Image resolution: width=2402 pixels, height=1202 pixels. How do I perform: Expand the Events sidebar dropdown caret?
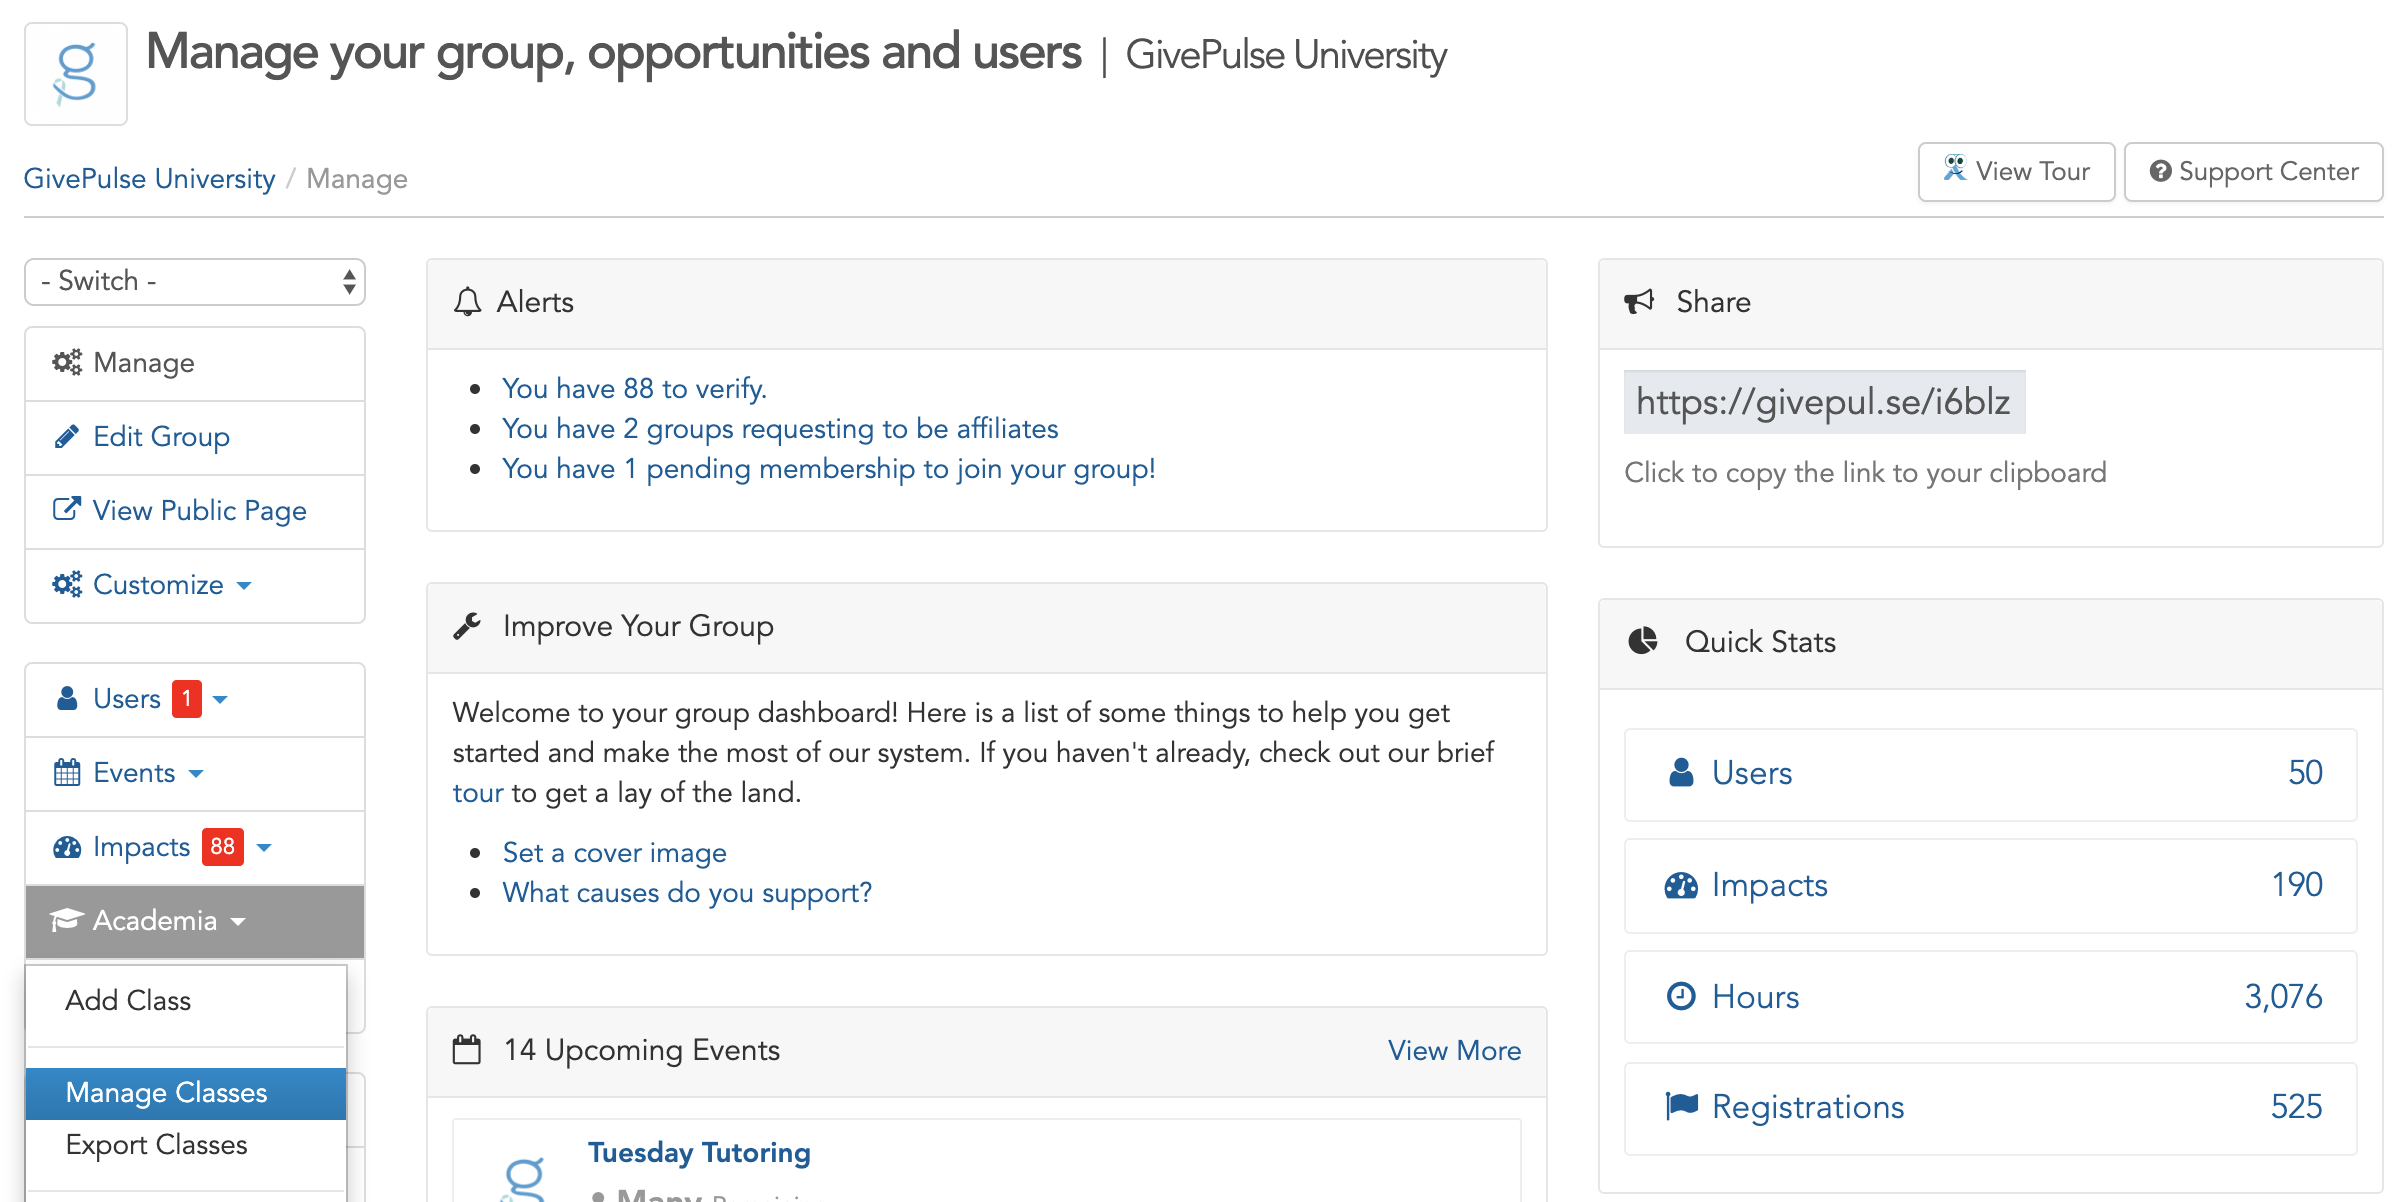196,774
